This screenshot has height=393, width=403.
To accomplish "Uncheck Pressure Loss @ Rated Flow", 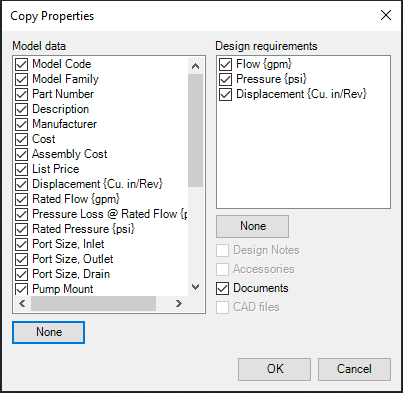I will [x=21, y=214].
